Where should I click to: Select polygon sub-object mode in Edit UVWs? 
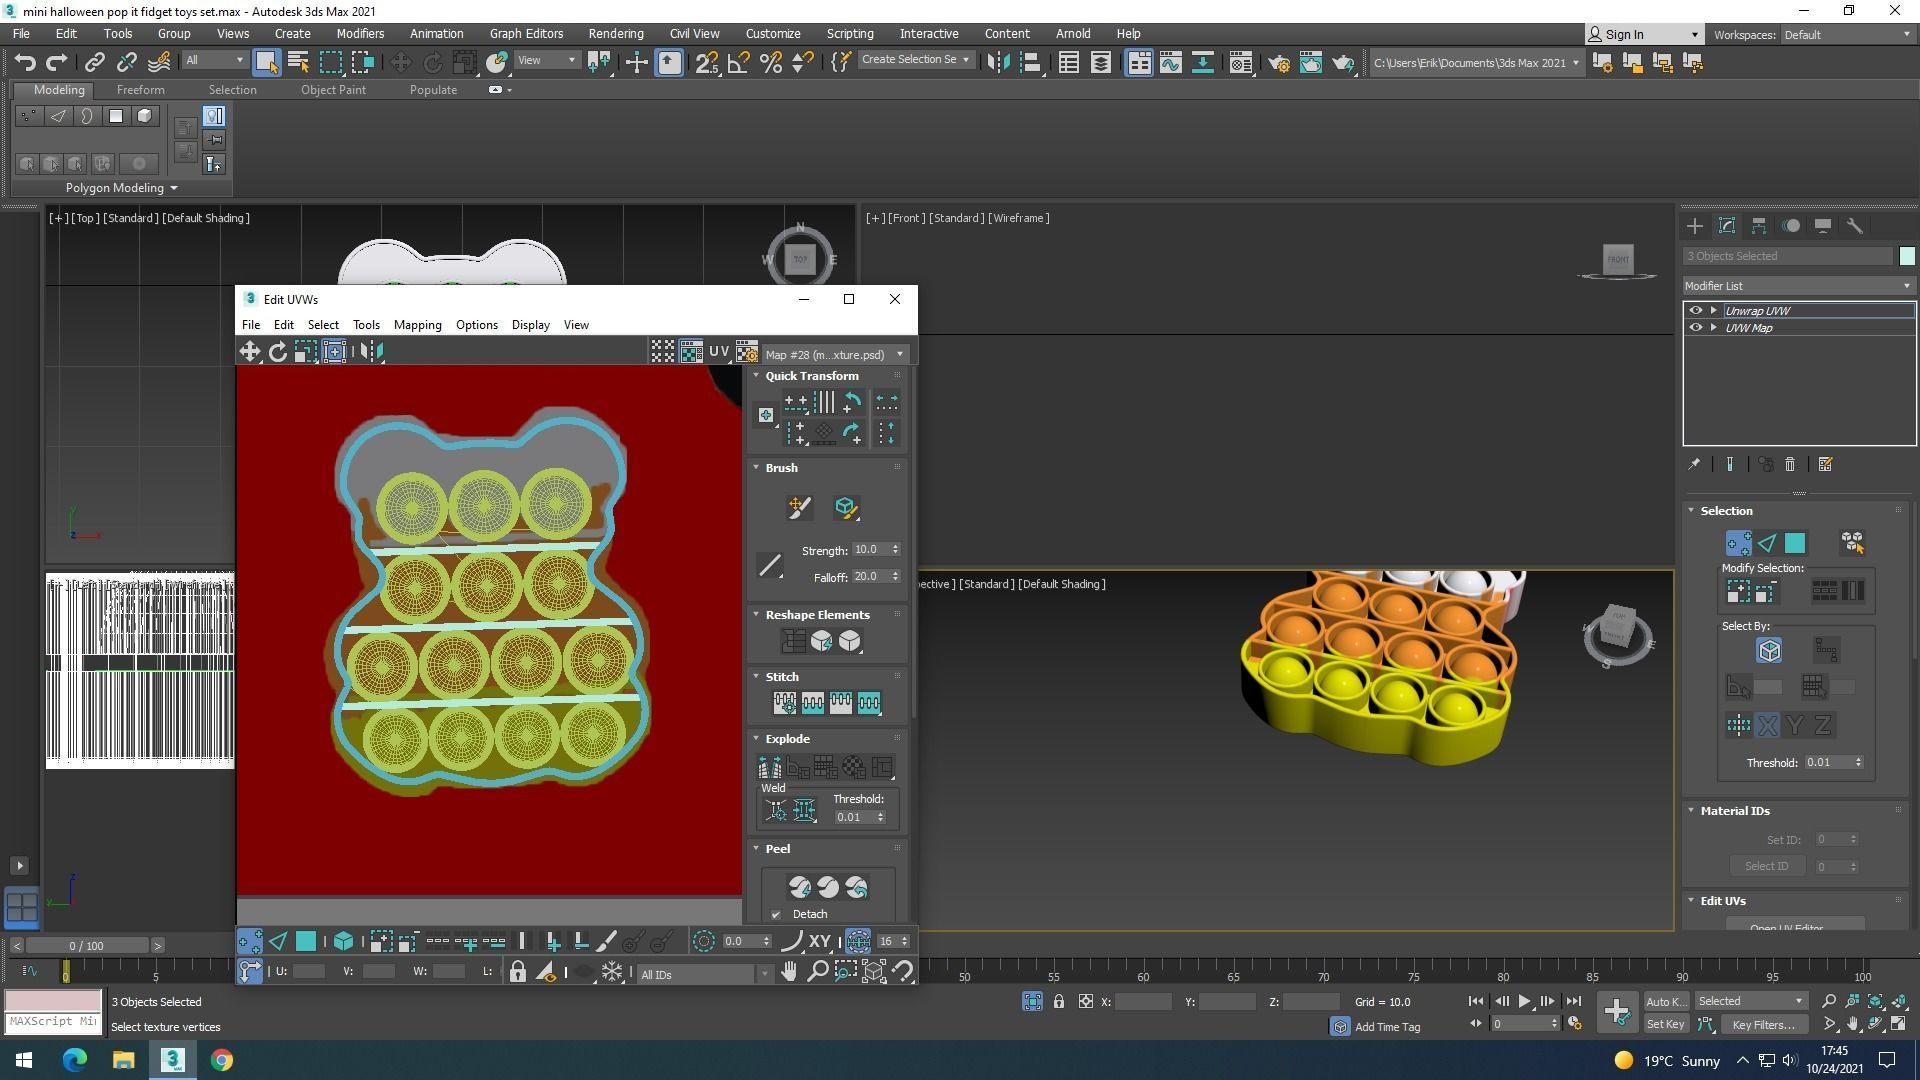[306, 941]
